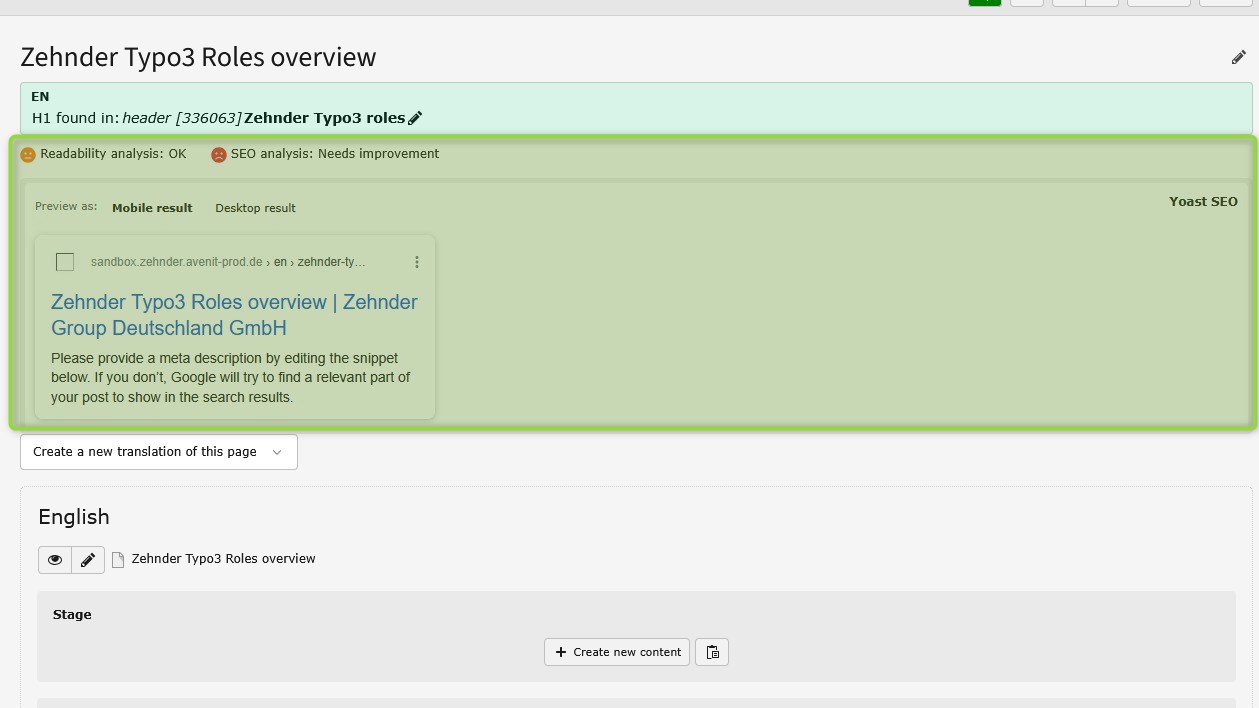The height and width of the screenshot is (708, 1259).
Task: Switch preview to Mobile result
Action: (152, 208)
